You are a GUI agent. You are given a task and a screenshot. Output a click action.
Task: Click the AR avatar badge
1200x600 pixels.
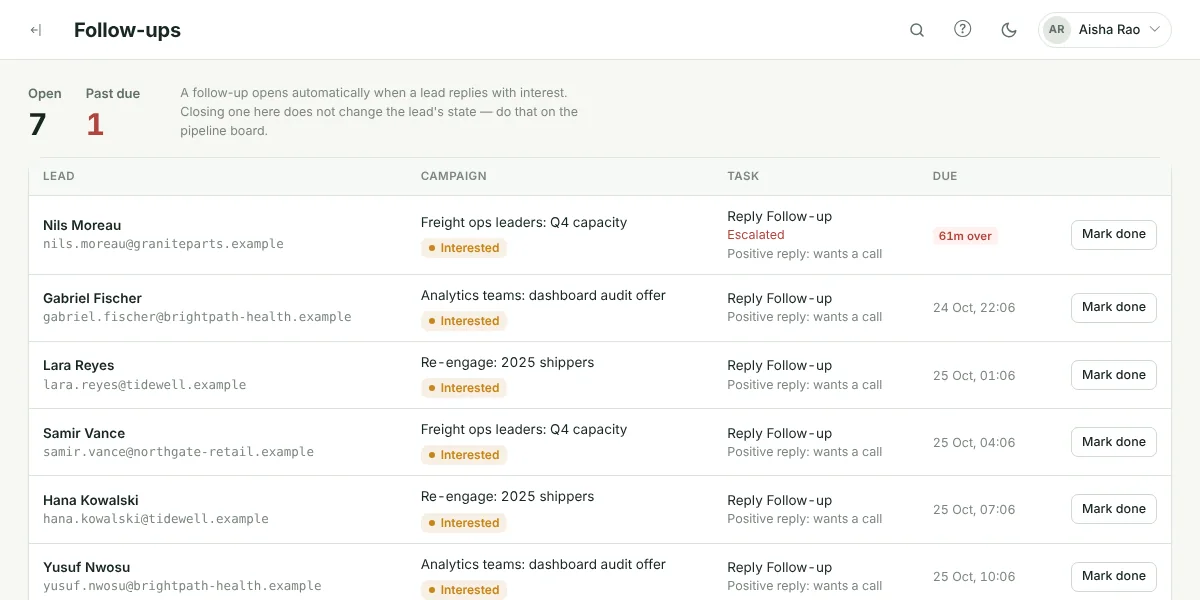tap(1057, 30)
